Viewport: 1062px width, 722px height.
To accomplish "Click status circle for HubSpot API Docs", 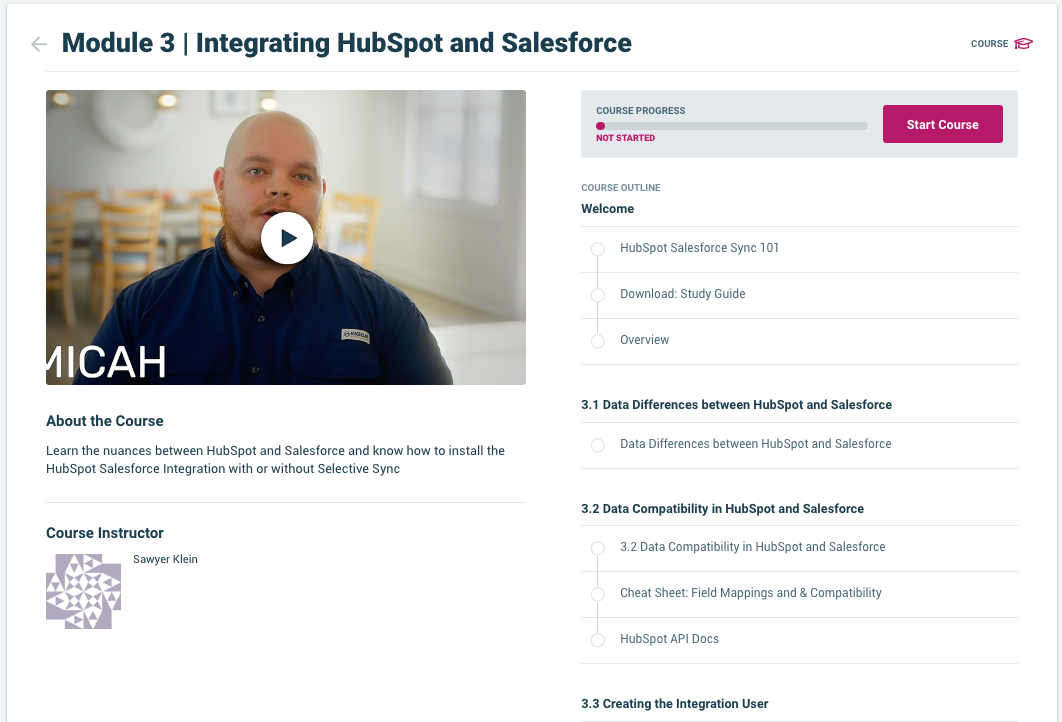I will (597, 640).
